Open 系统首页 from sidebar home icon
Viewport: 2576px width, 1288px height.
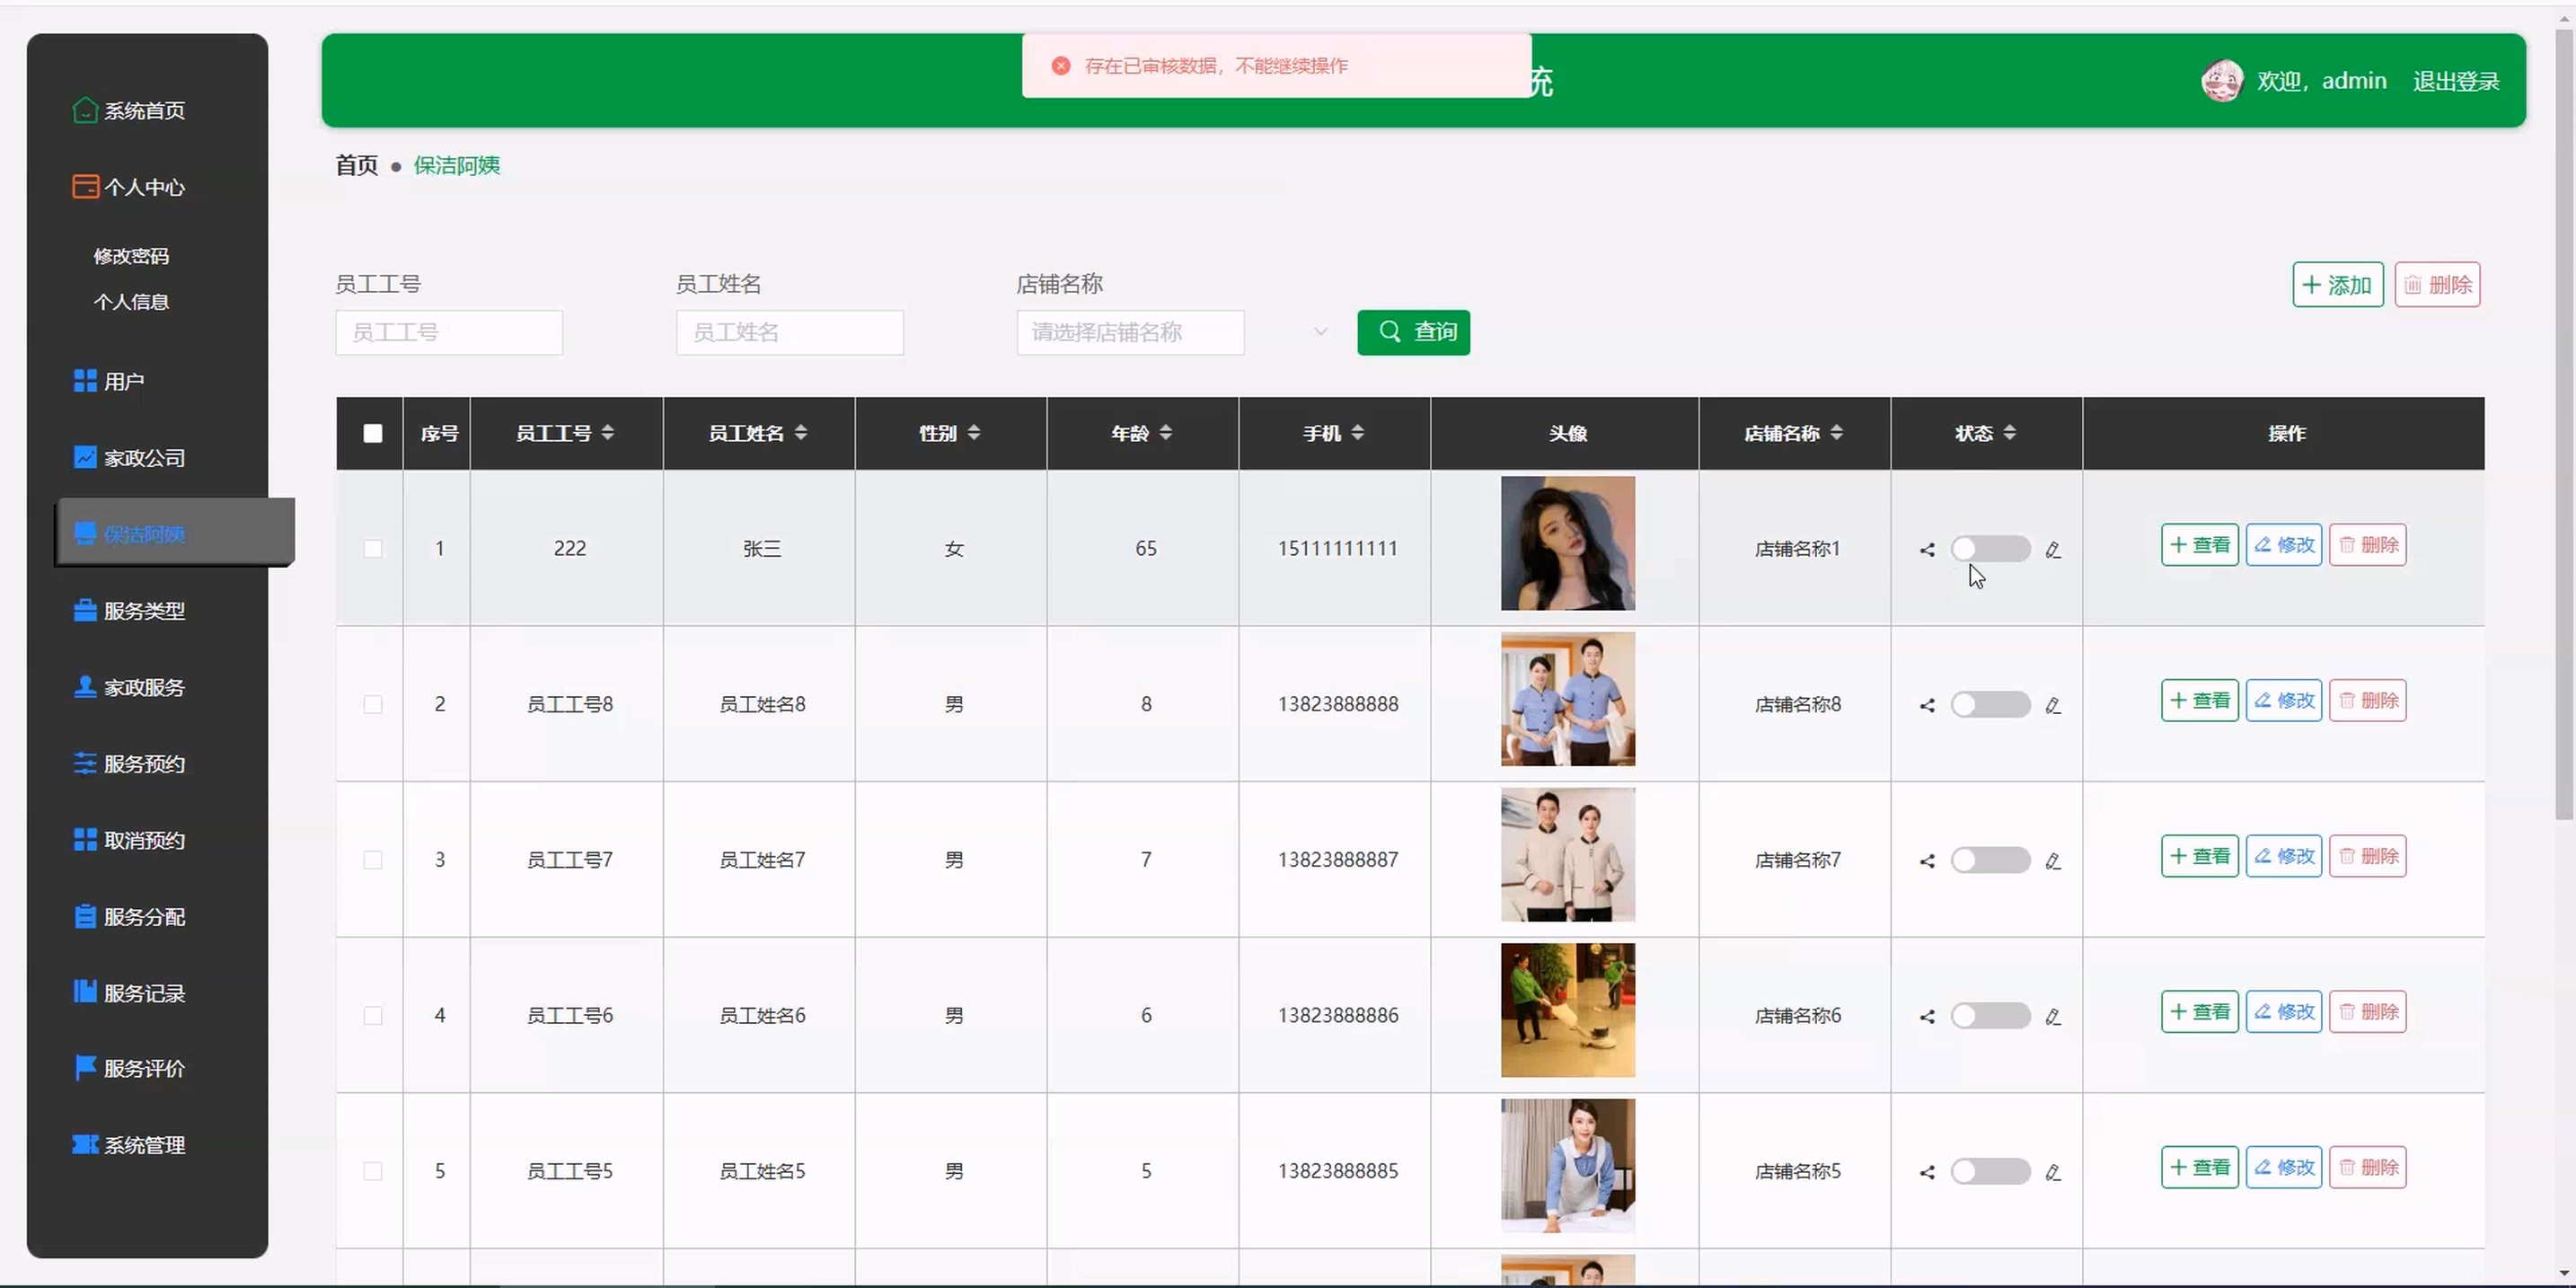click(x=86, y=110)
